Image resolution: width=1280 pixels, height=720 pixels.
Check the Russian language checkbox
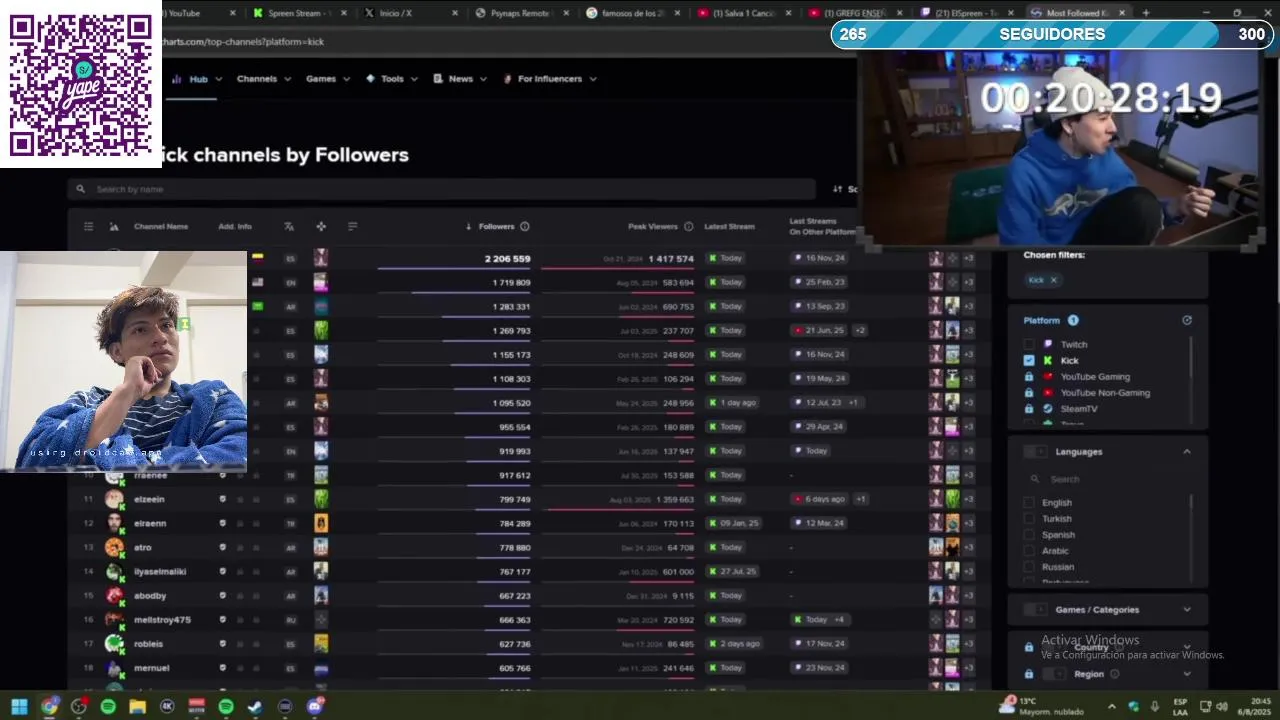click(x=1029, y=567)
